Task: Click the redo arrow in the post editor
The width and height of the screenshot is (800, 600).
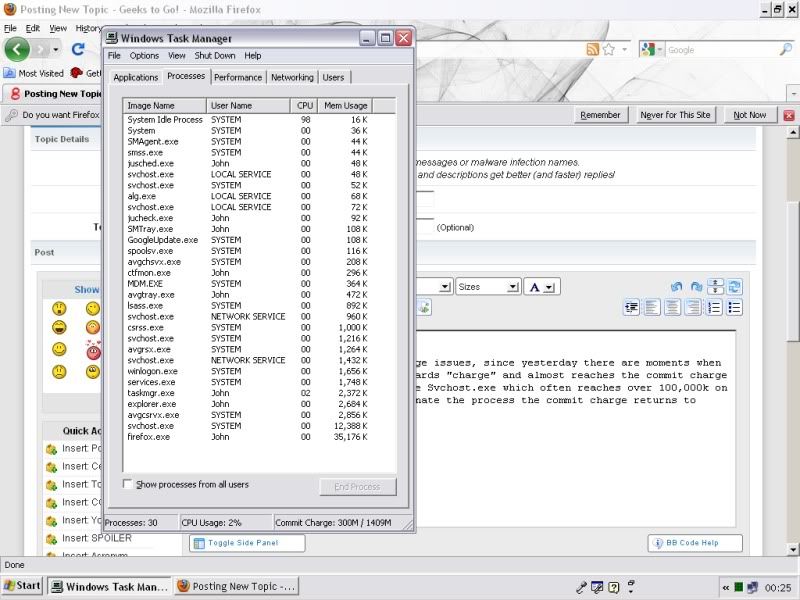Action: click(696, 287)
